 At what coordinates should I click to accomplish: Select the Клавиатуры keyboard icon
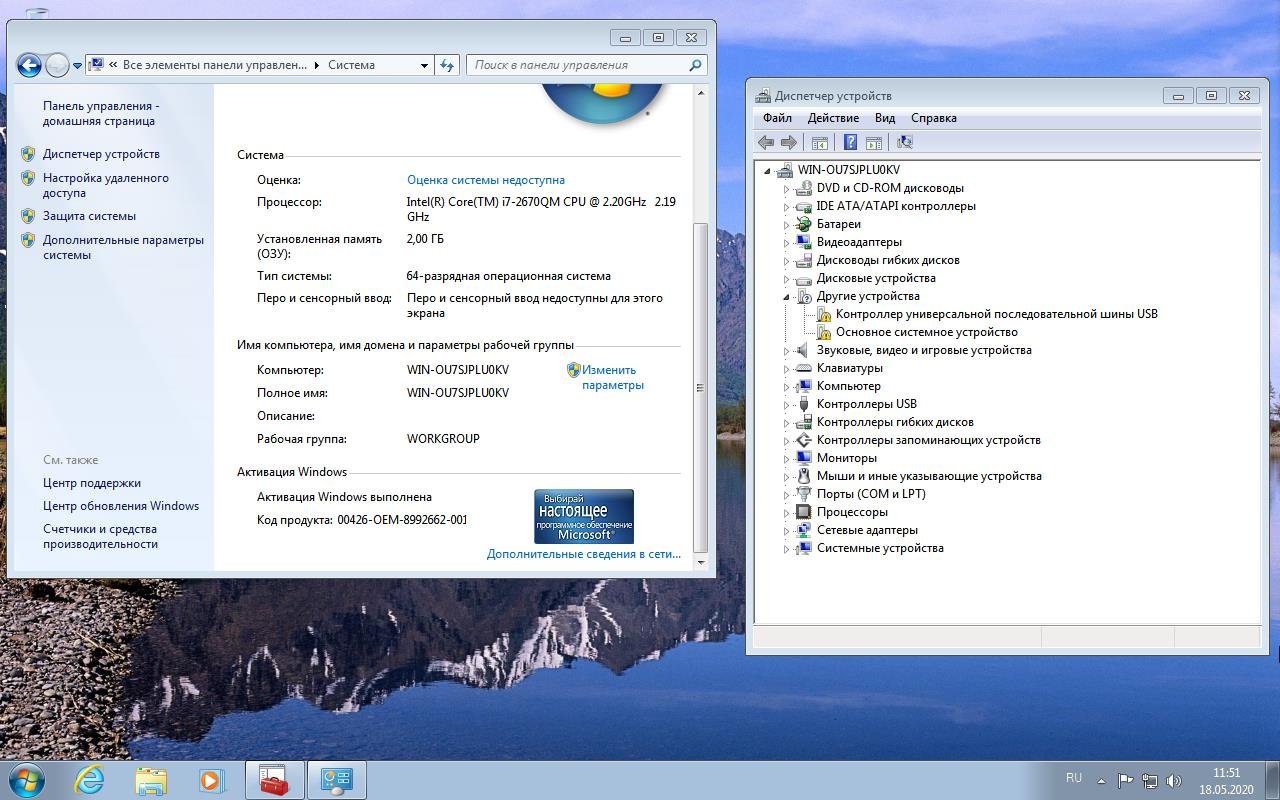[x=804, y=368]
